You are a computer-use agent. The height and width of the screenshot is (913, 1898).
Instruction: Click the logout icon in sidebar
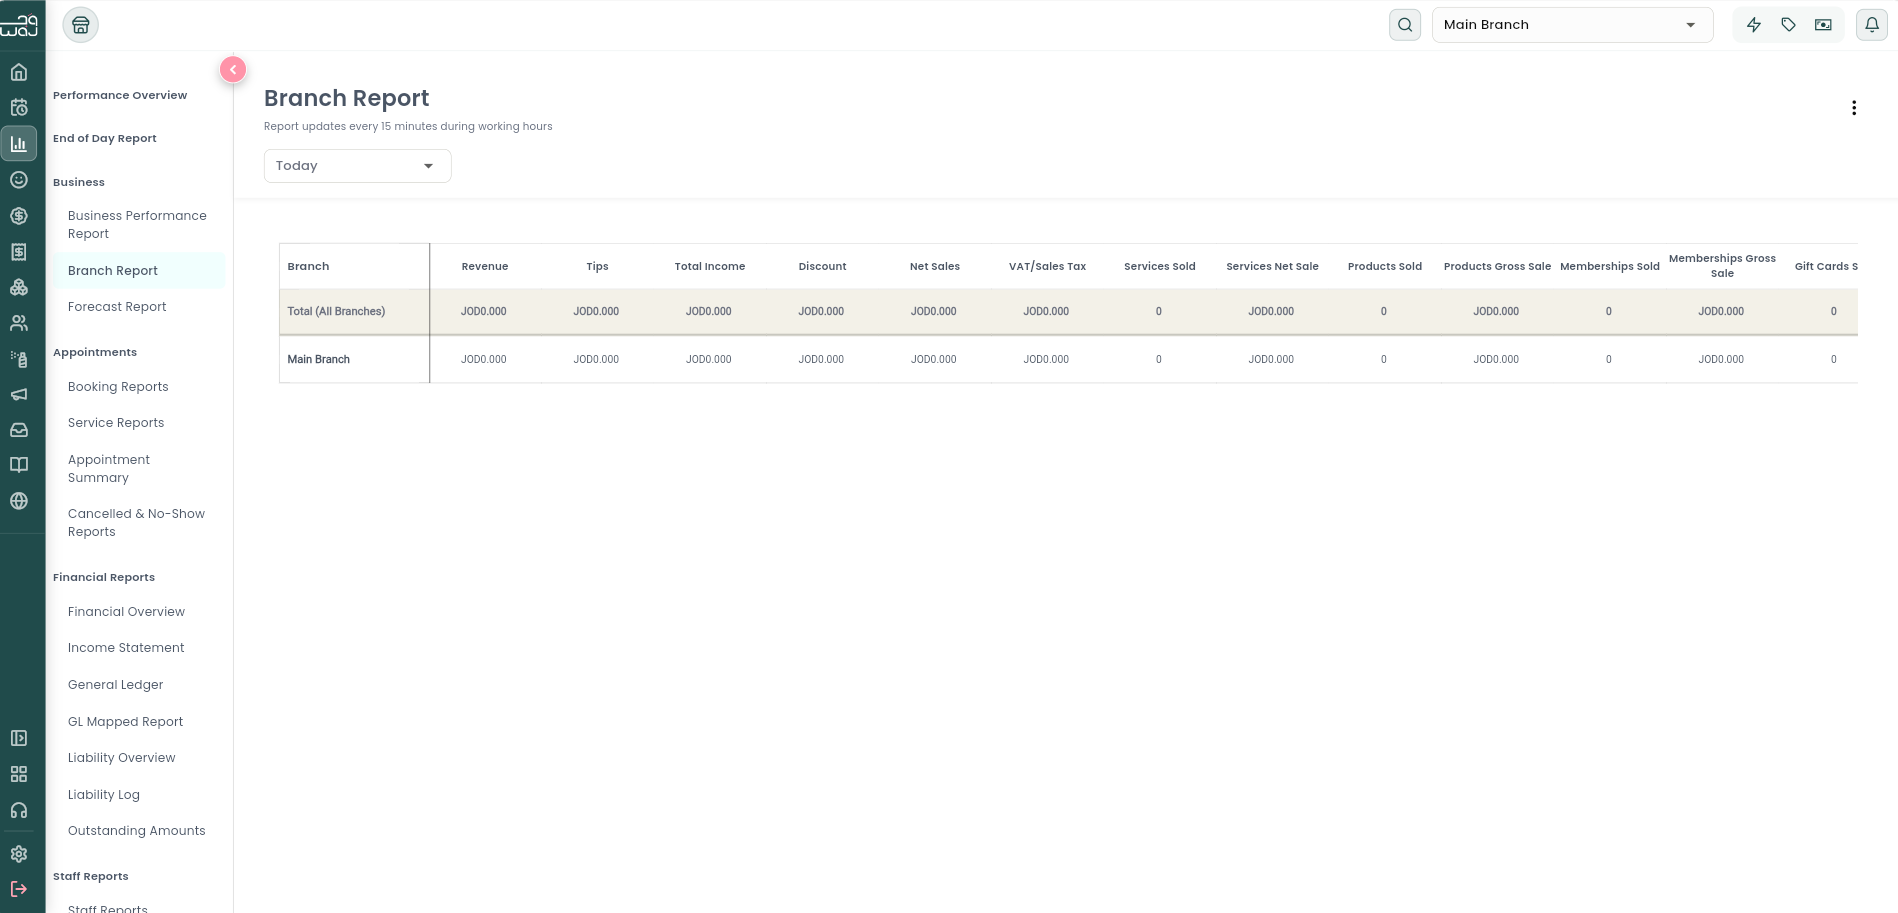point(19,889)
